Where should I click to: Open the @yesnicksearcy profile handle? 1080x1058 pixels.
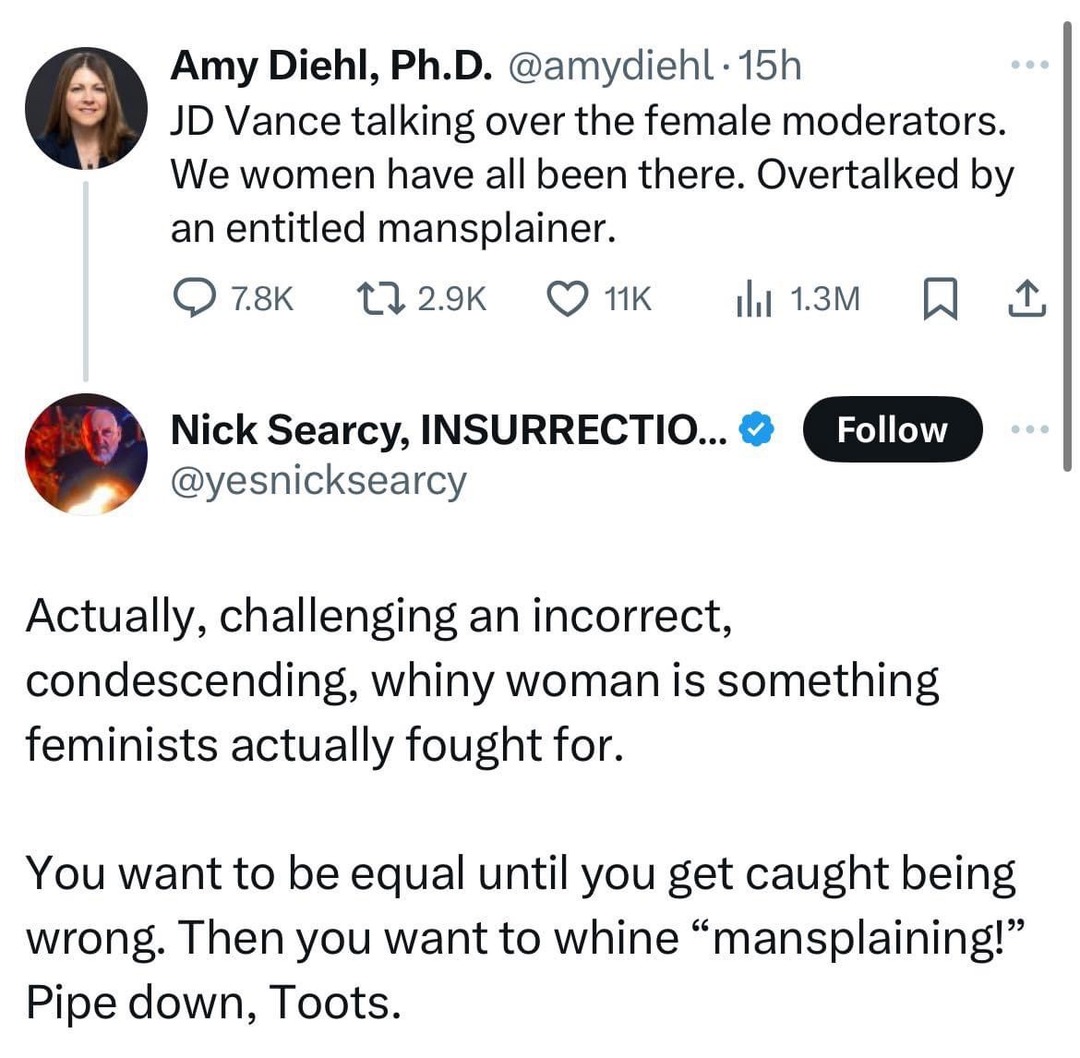(x=318, y=480)
